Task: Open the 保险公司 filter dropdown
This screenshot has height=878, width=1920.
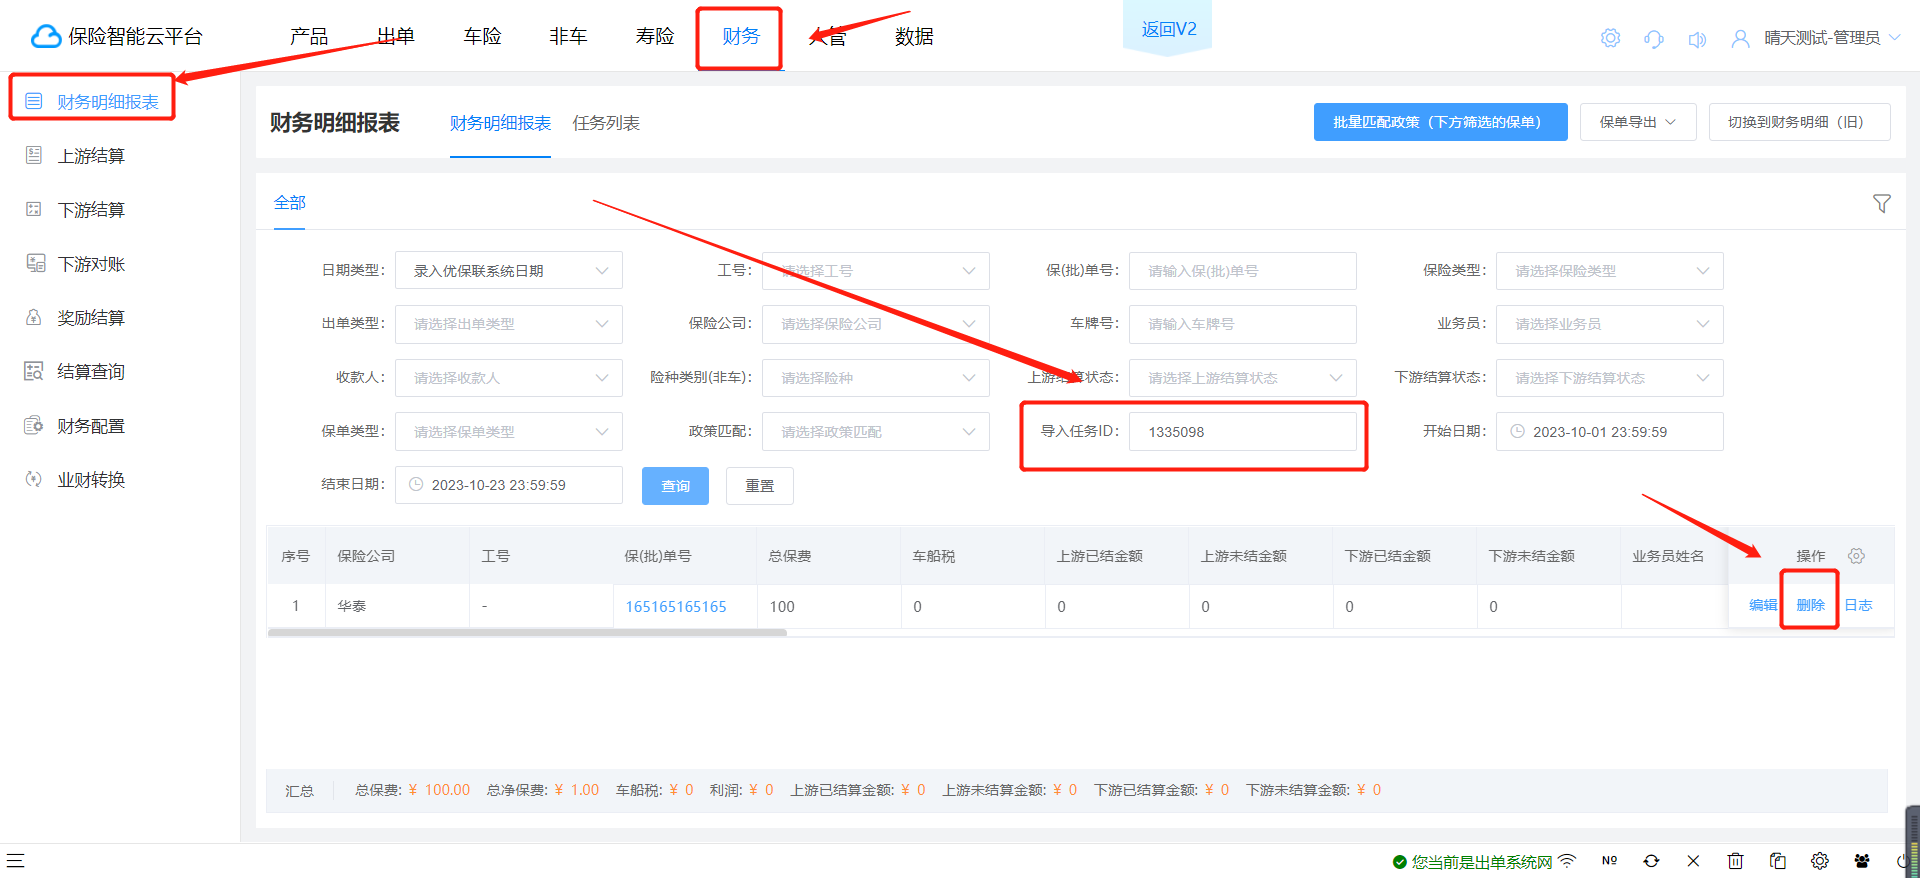Action: click(876, 323)
